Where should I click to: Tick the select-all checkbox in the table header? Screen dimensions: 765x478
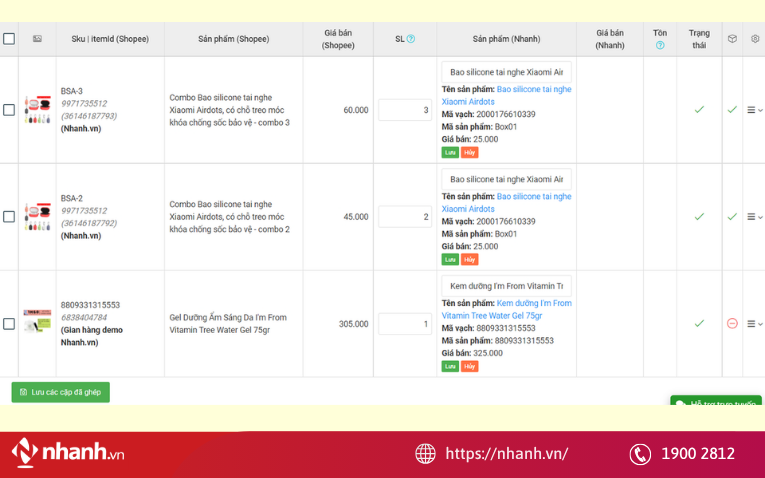click(x=9, y=39)
